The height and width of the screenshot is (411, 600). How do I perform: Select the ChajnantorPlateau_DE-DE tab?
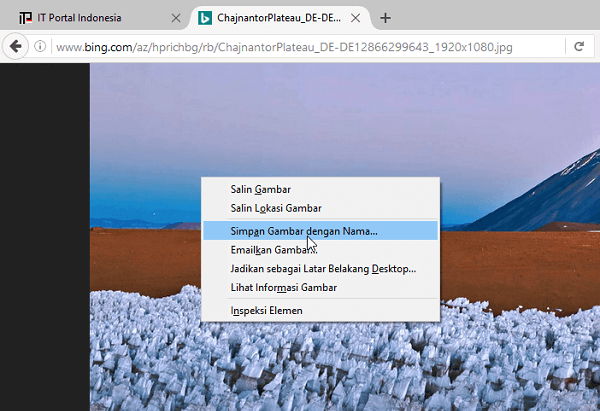[x=279, y=18]
